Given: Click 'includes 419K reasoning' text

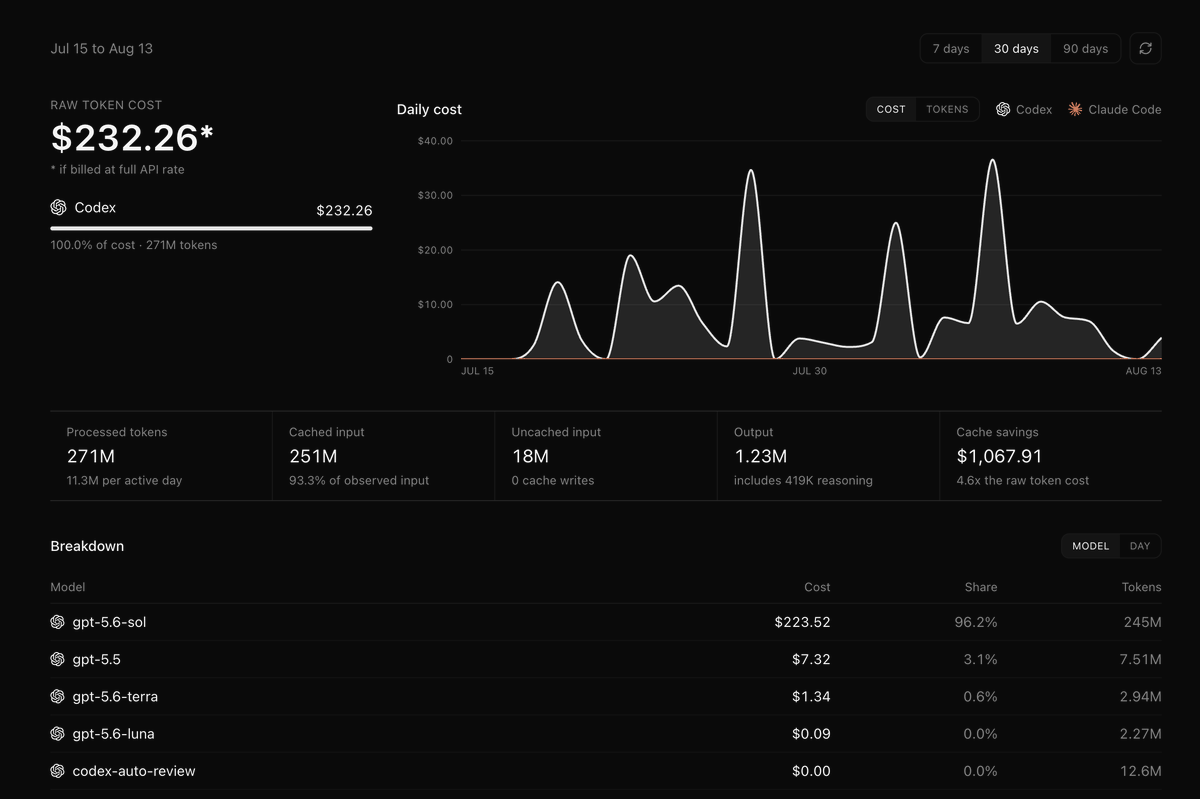Looking at the screenshot, I should tap(803, 480).
